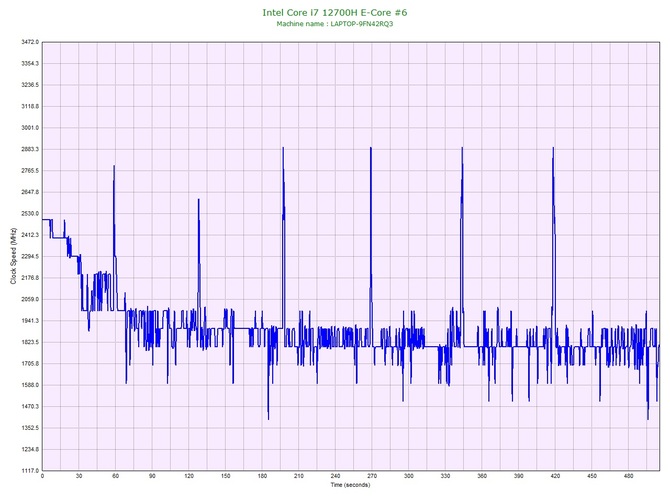670x502 pixels.
Task: Click the 90 seconds x-axis tick label
Action: (153, 476)
